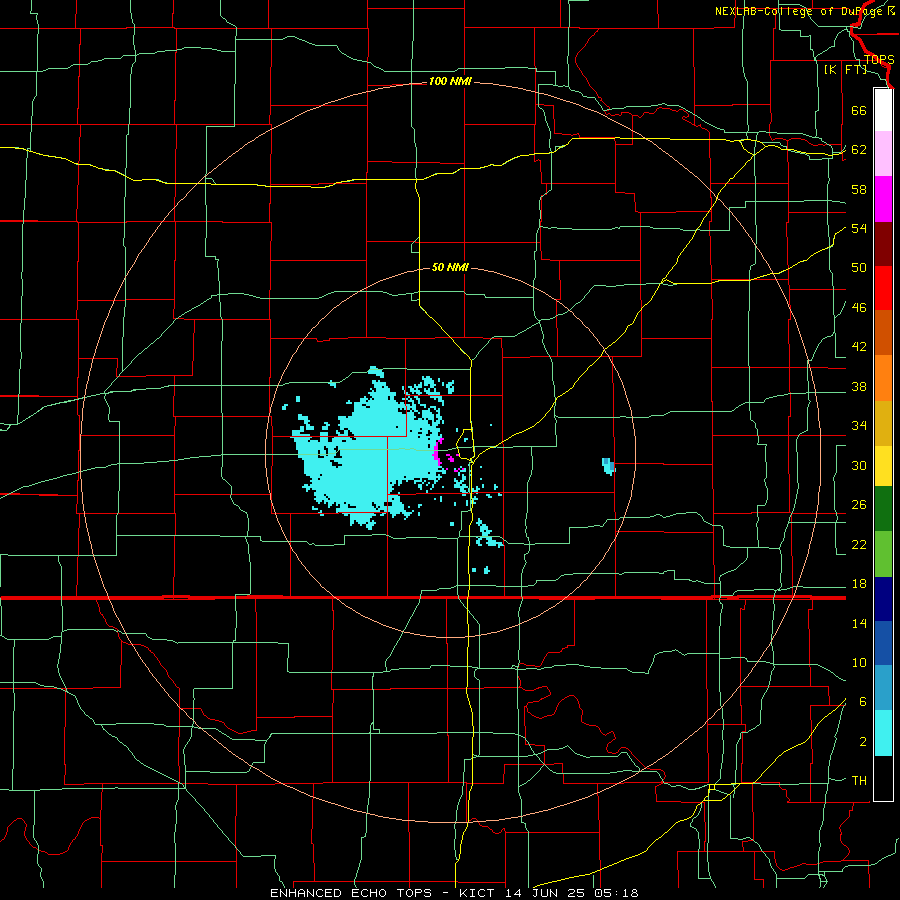The height and width of the screenshot is (900, 900).
Task: Click the TOPS legend title
Action: pyautogui.click(x=879, y=60)
